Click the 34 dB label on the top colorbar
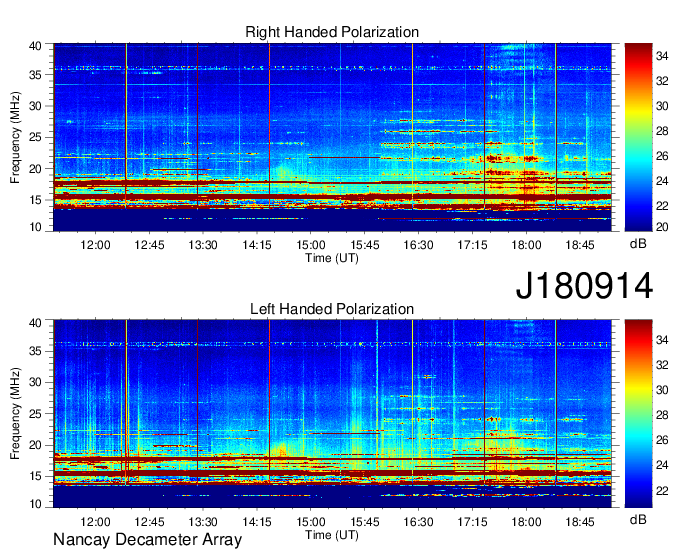This screenshot has height=552, width=680. tap(662, 56)
